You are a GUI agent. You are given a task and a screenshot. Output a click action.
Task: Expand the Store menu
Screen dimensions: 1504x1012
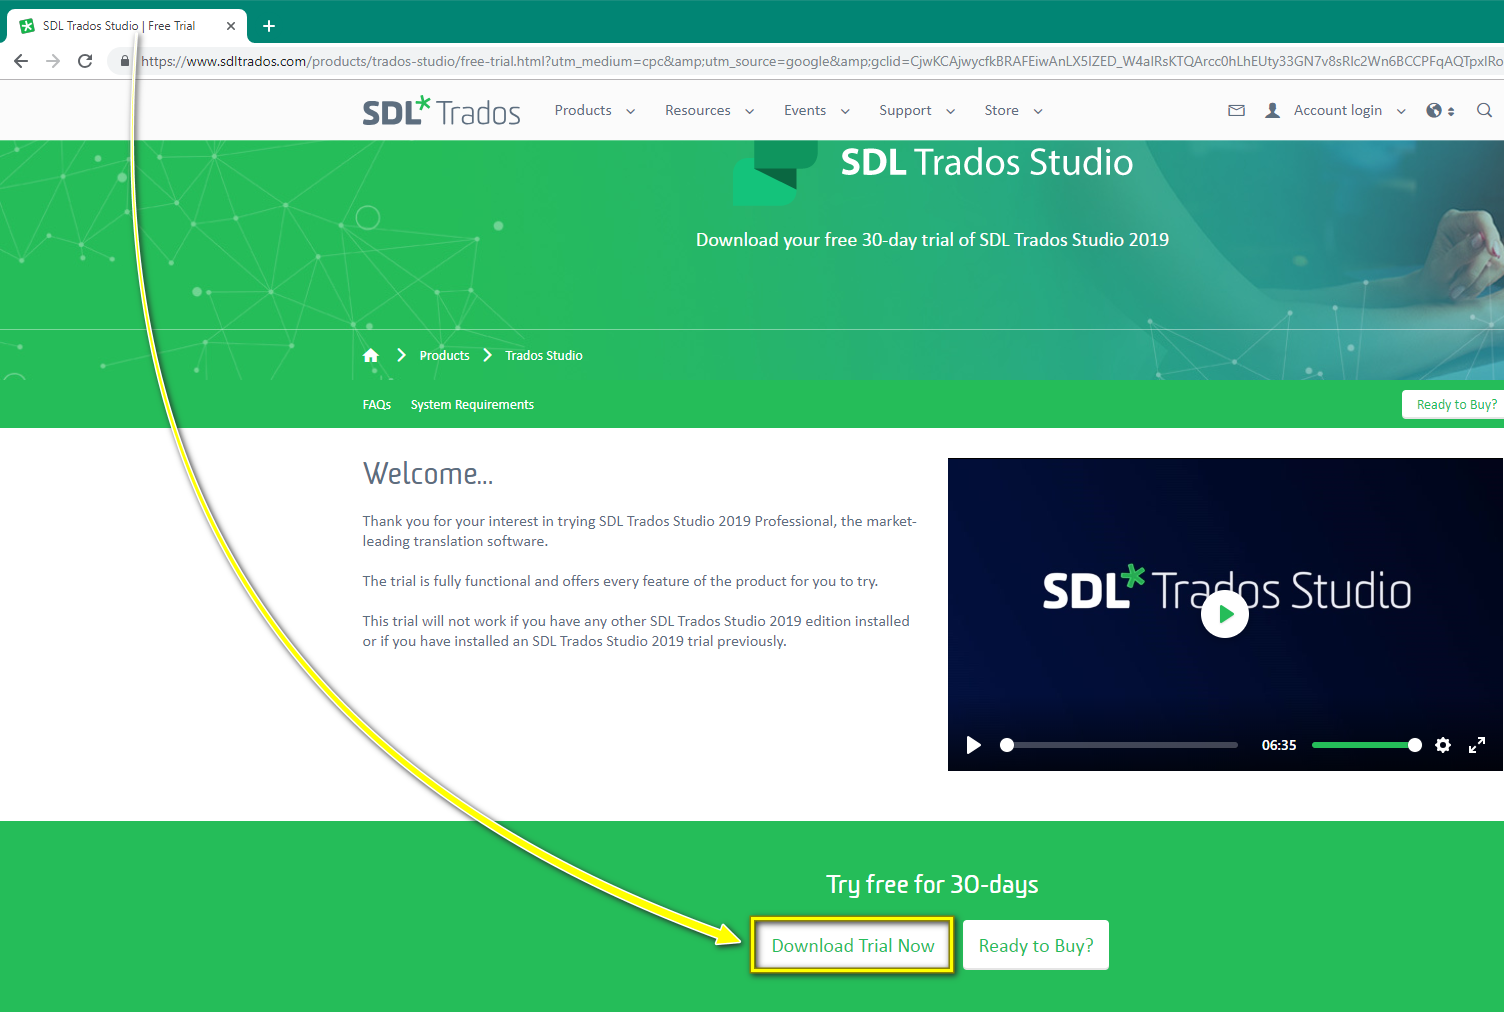pyautogui.click(x=1013, y=111)
